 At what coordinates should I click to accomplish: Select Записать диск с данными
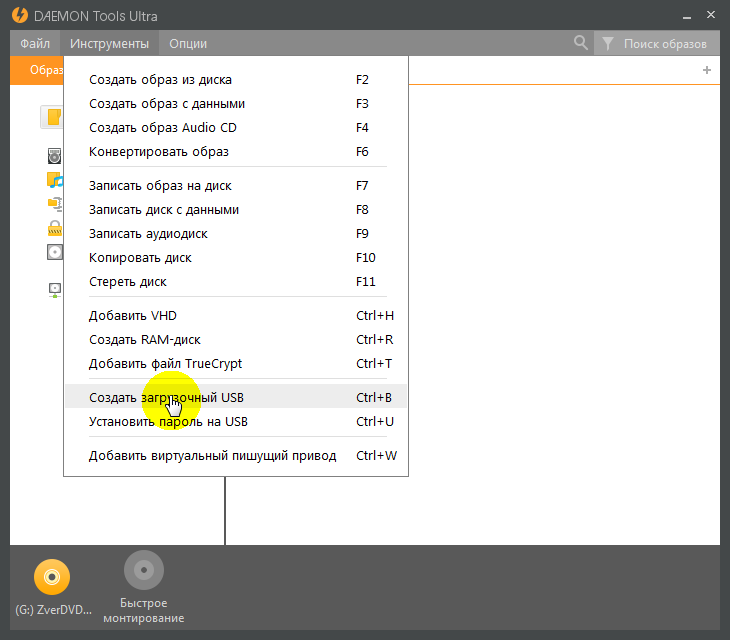click(x=236, y=210)
